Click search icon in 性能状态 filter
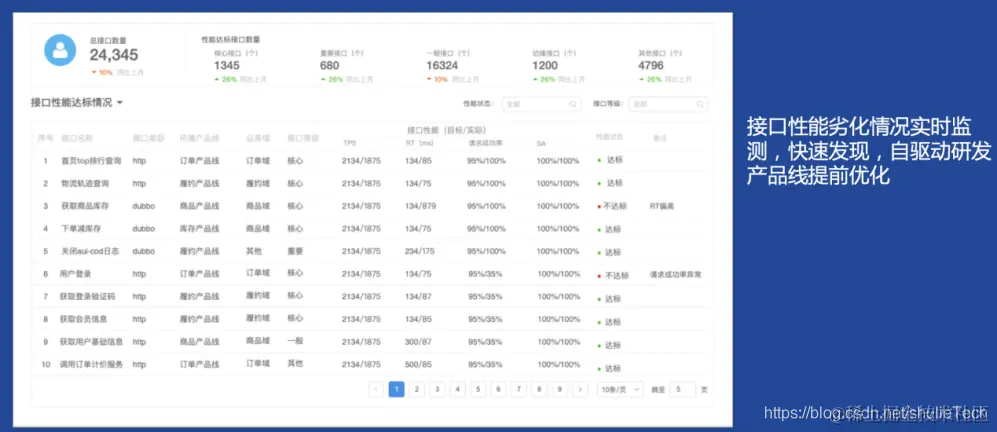This screenshot has height=432, width=997. coord(573,104)
